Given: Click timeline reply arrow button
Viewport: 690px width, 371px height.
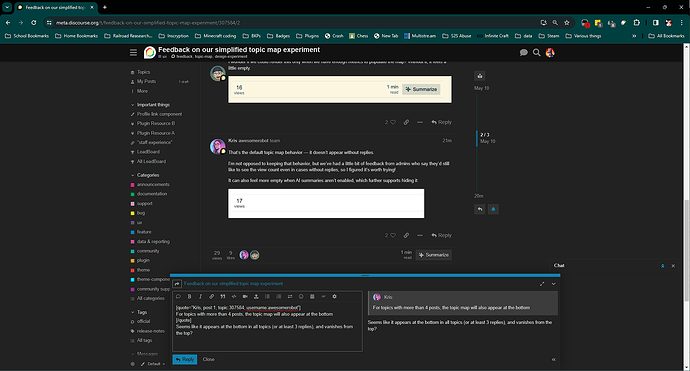Looking at the screenshot, I should (480, 209).
